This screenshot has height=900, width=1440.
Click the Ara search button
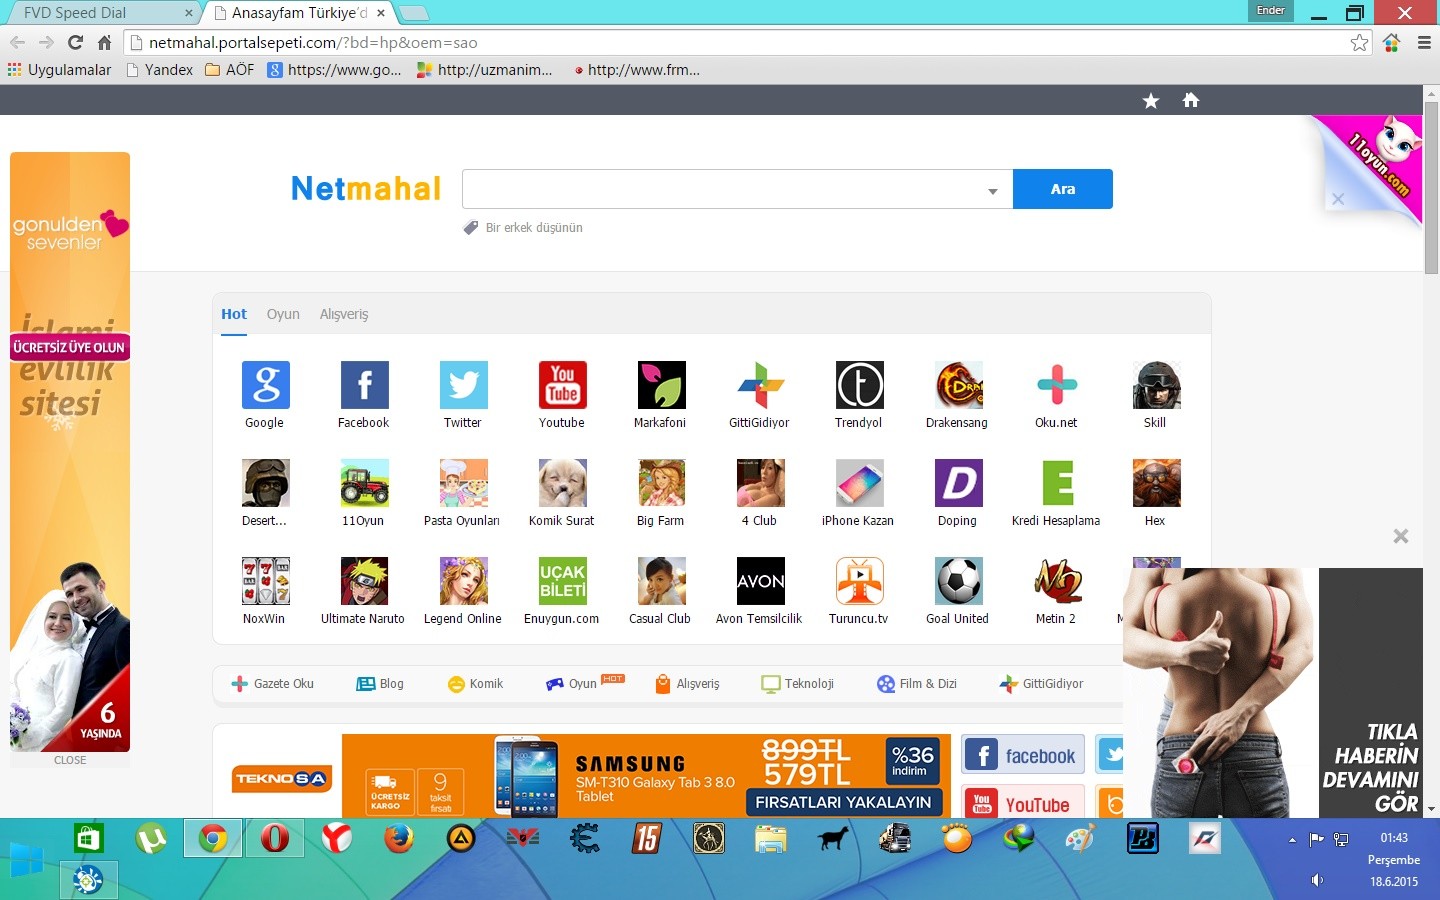click(x=1063, y=189)
